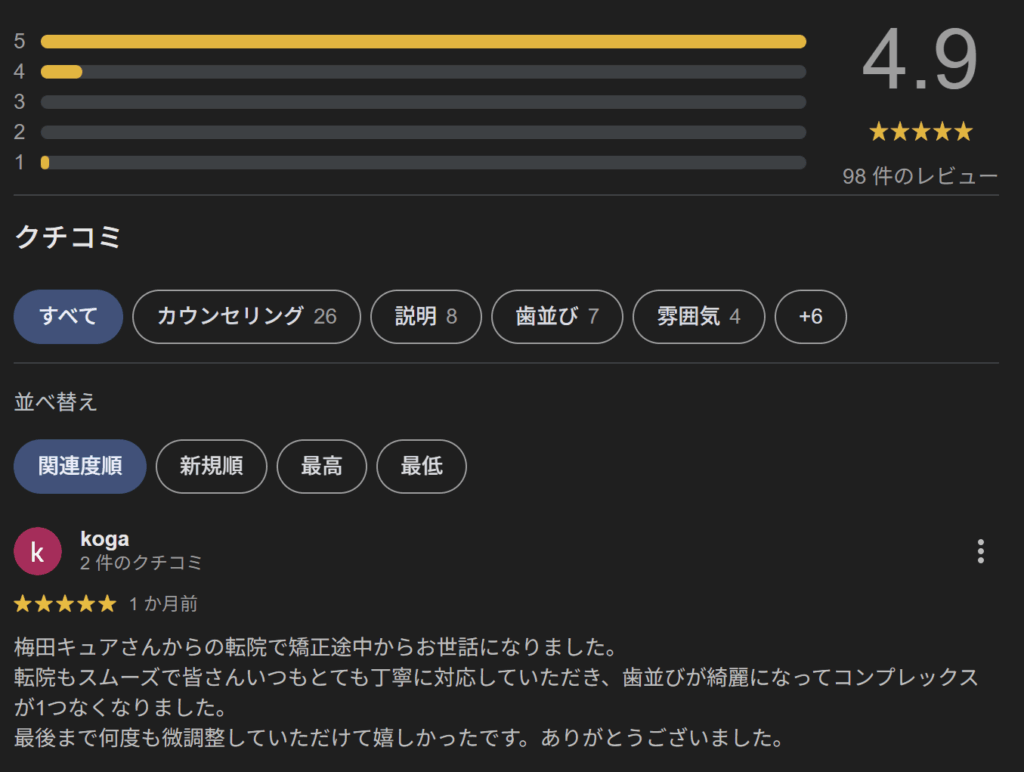This screenshot has width=1024, height=772.
Task: Click the five-star rating on koga's review
Action: (x=66, y=604)
